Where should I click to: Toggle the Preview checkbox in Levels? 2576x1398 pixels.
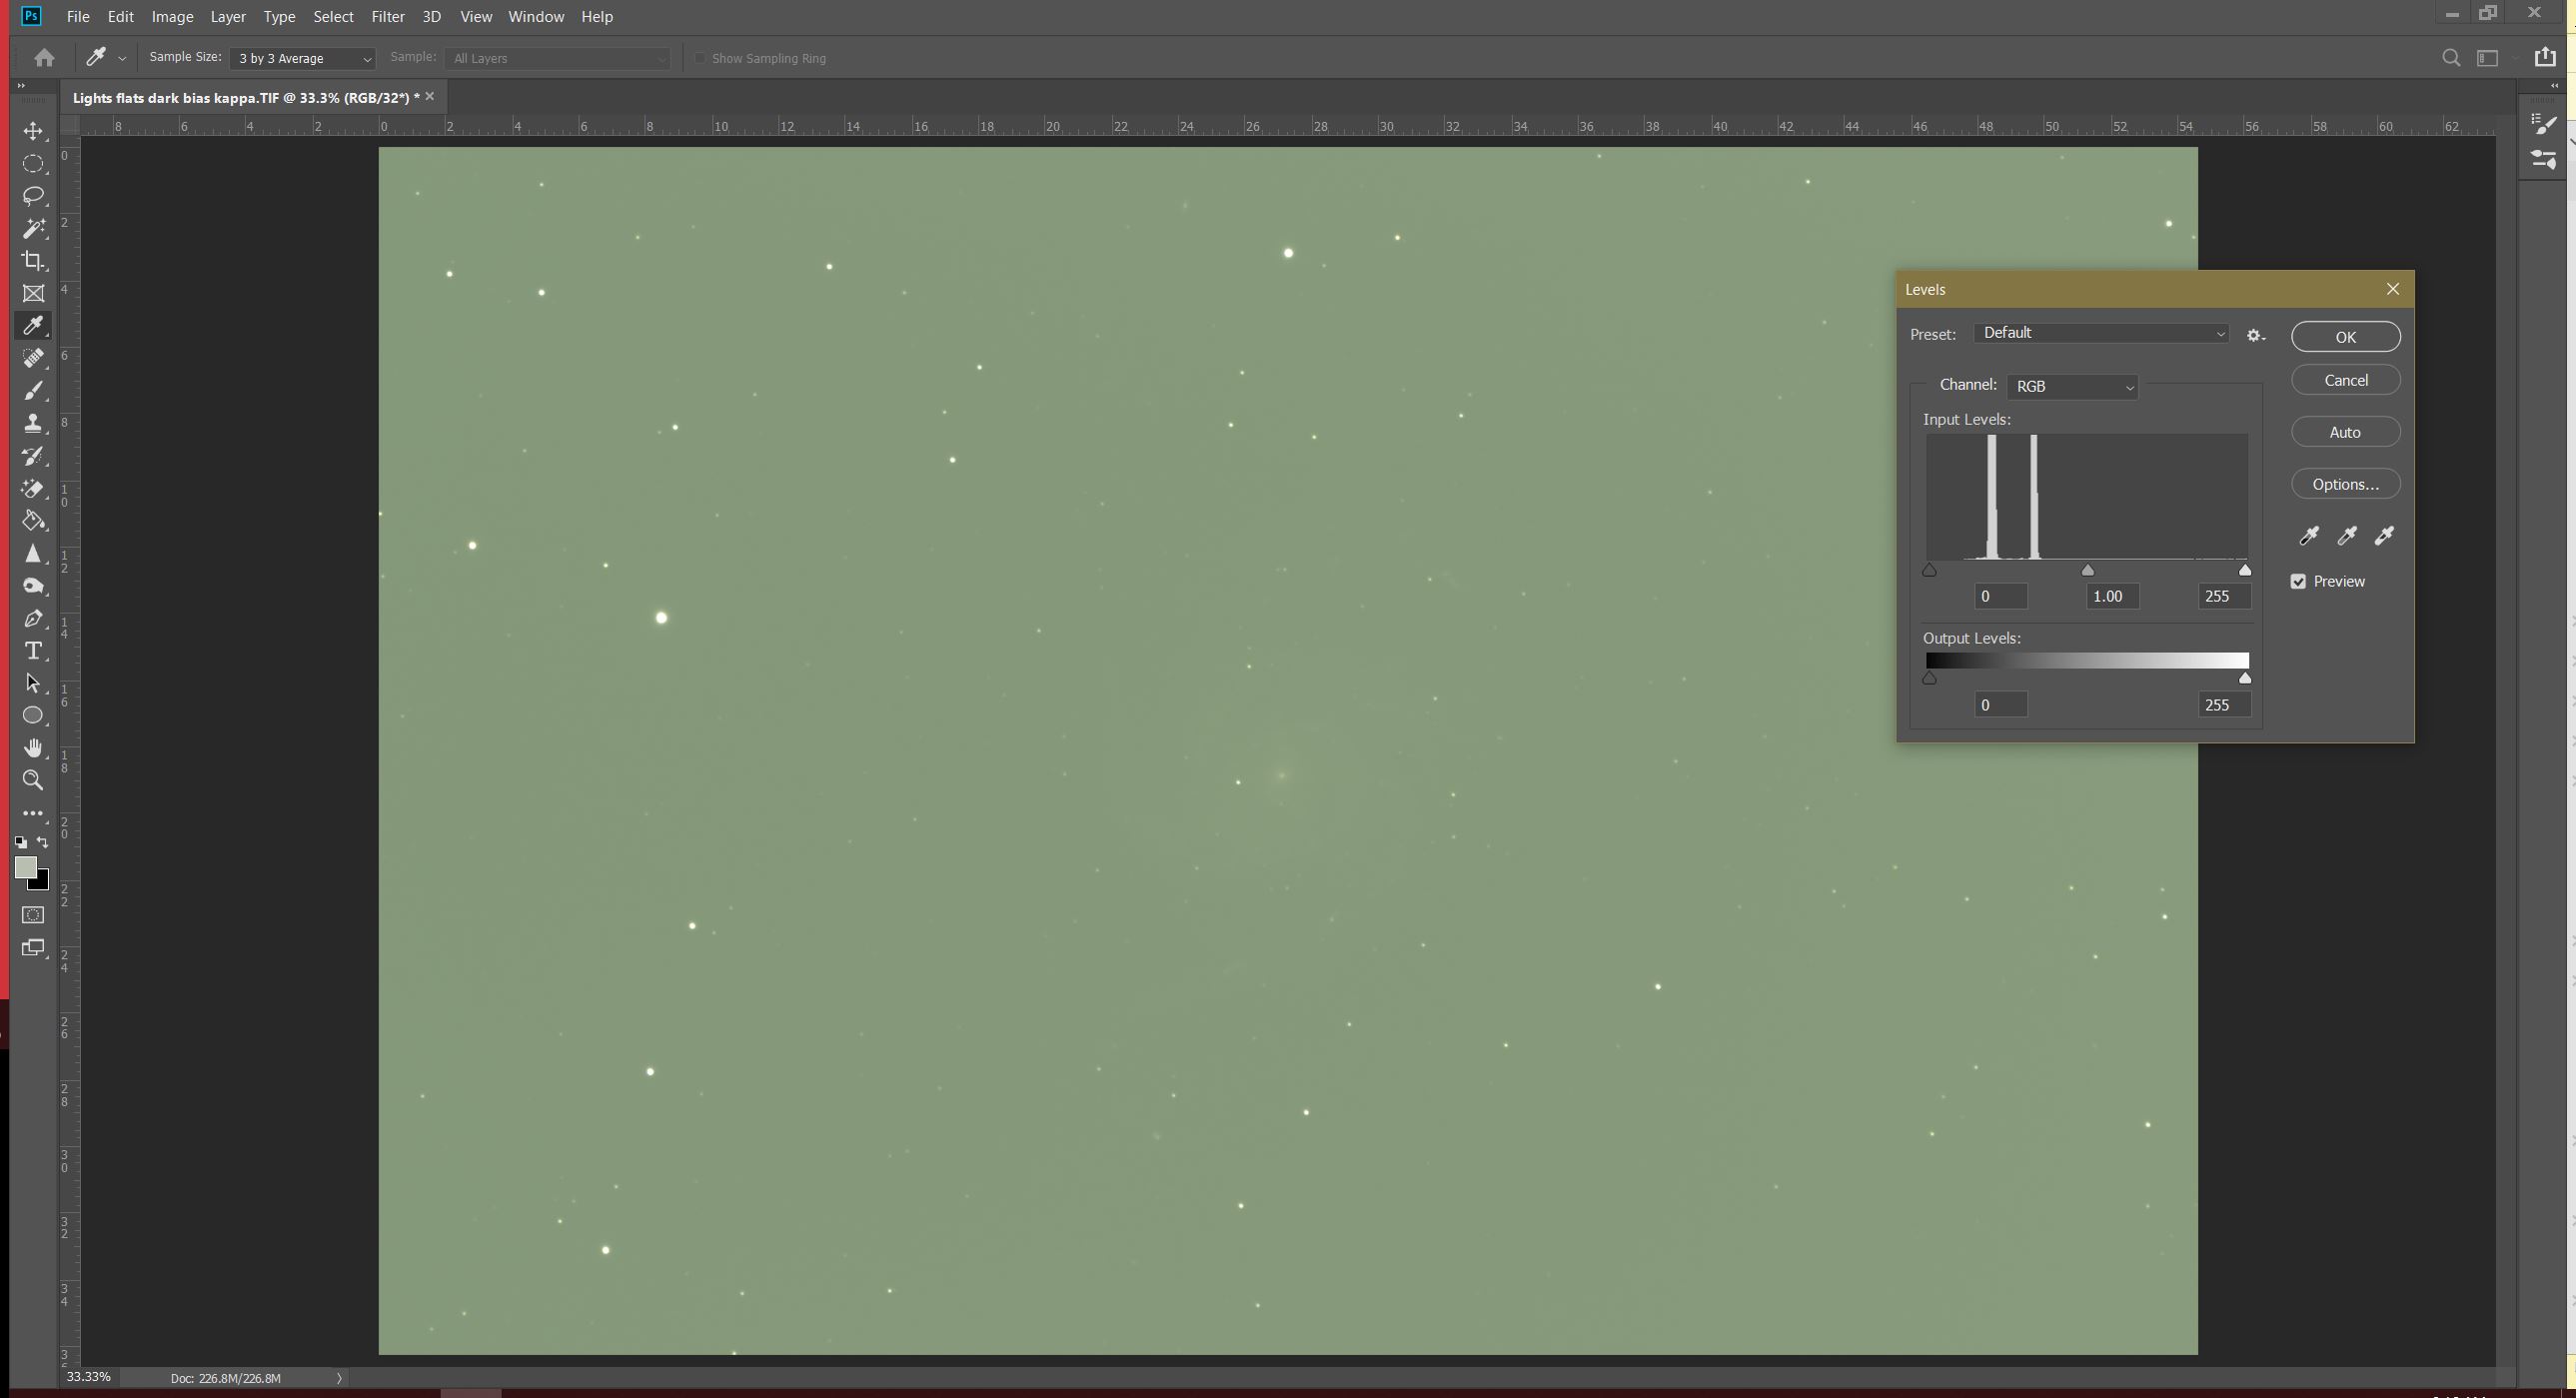click(x=2298, y=581)
